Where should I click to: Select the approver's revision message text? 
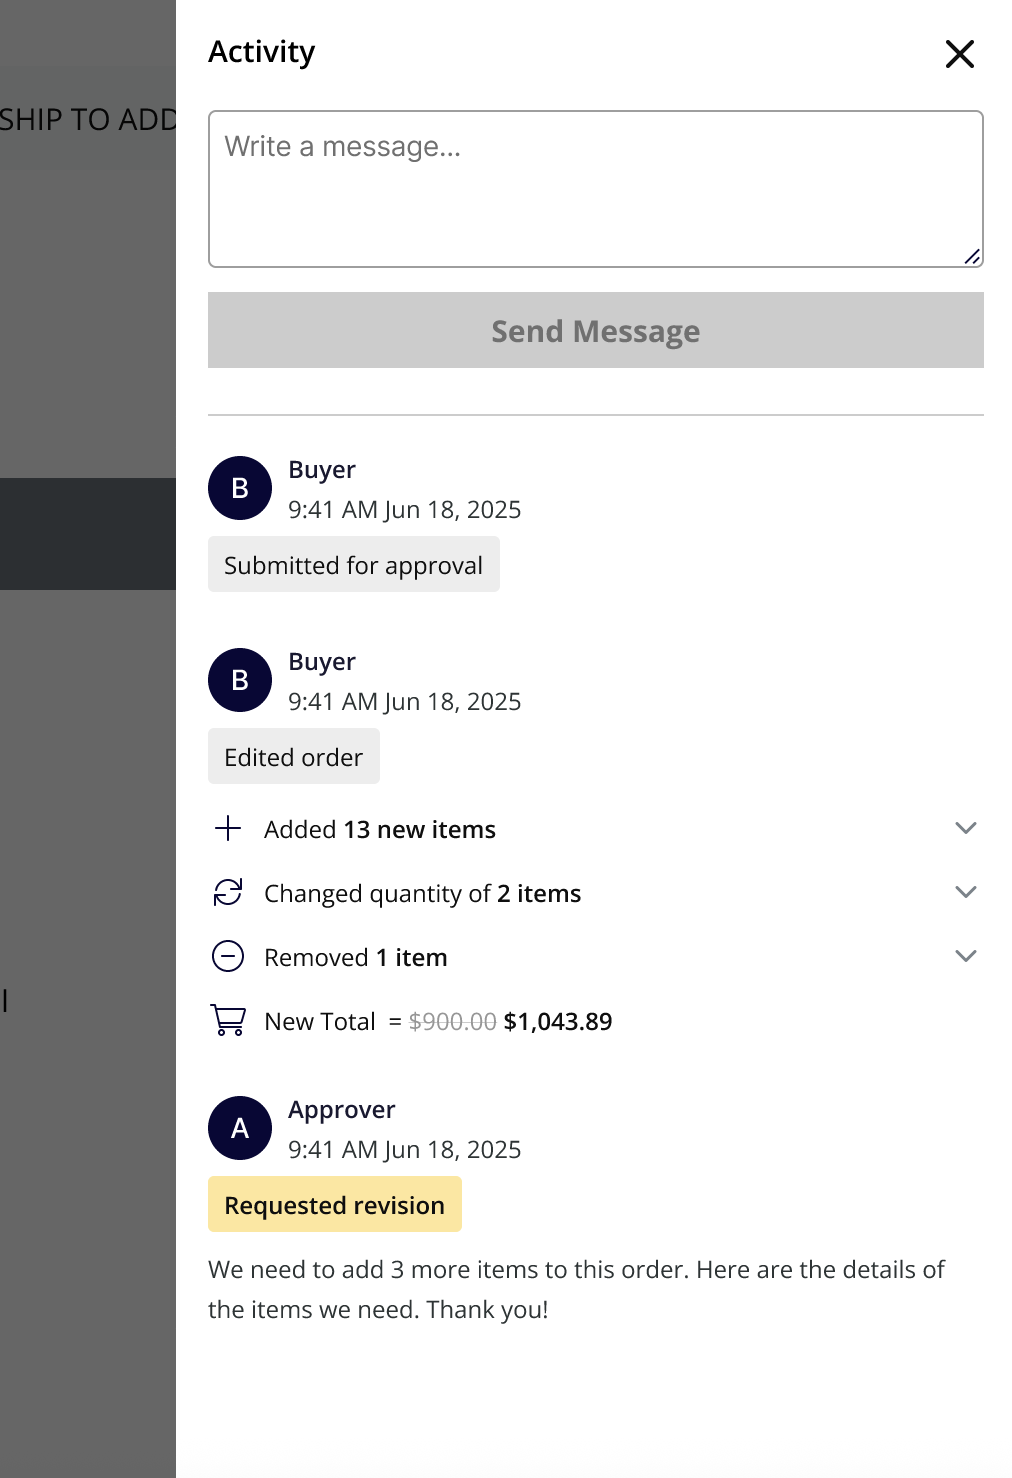point(576,1288)
